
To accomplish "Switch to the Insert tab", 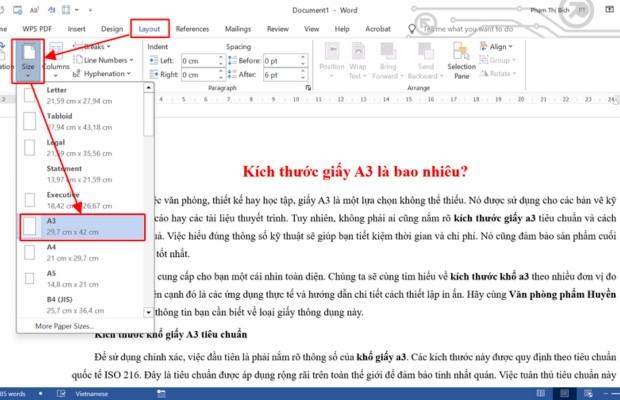I will (76, 29).
